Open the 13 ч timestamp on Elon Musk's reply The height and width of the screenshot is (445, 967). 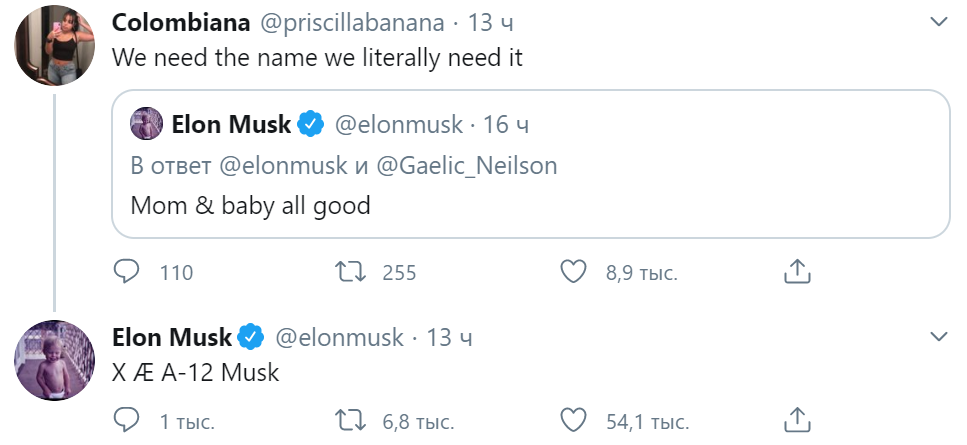point(449,337)
